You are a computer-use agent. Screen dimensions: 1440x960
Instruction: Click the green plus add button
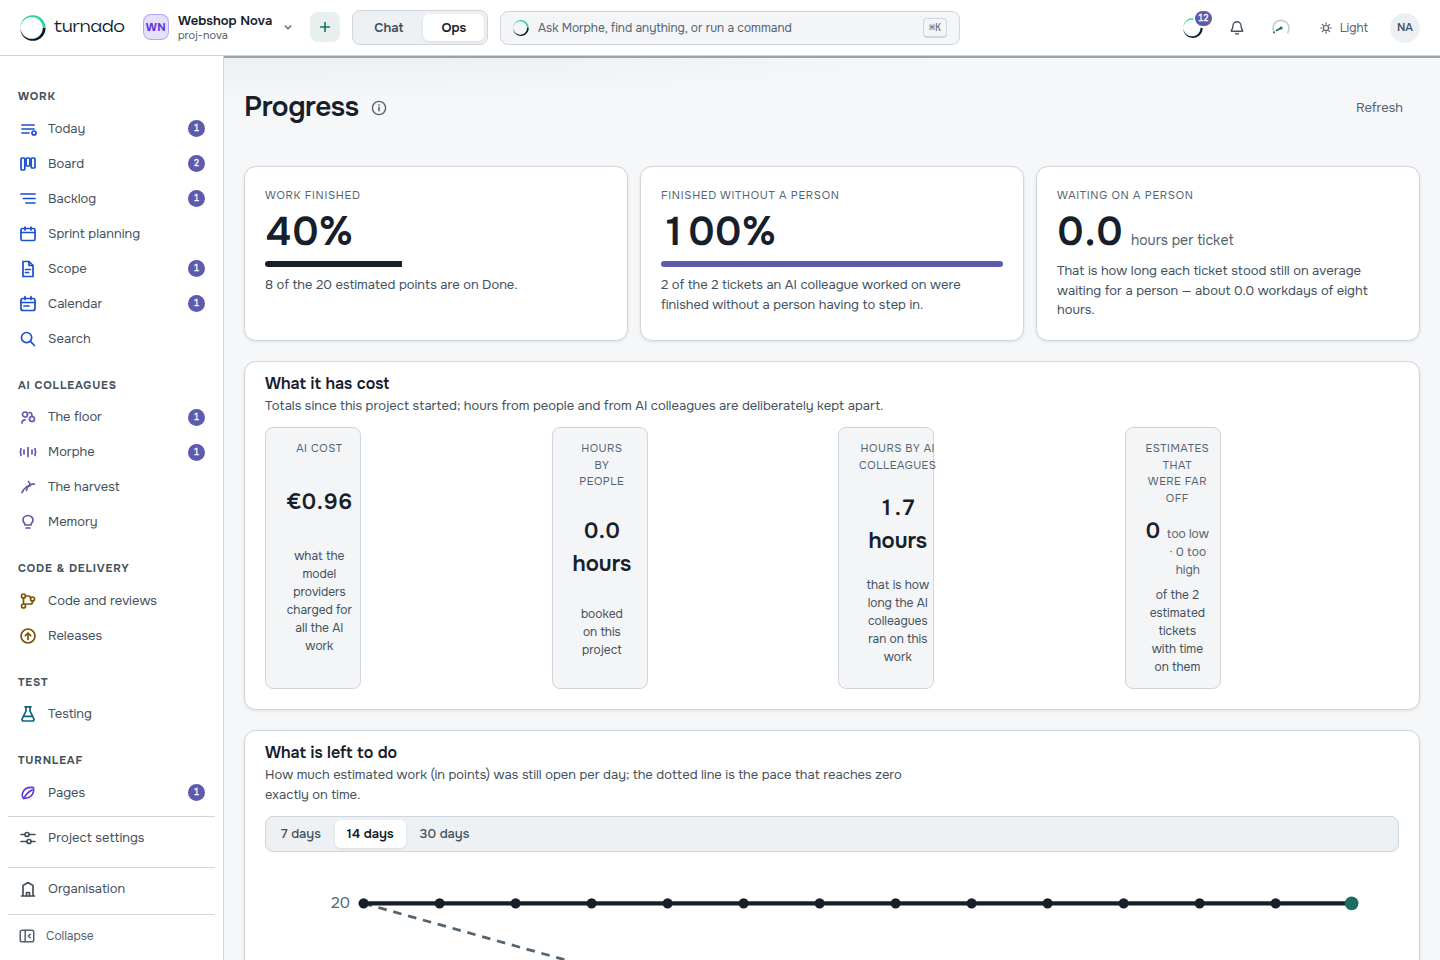[x=325, y=27]
